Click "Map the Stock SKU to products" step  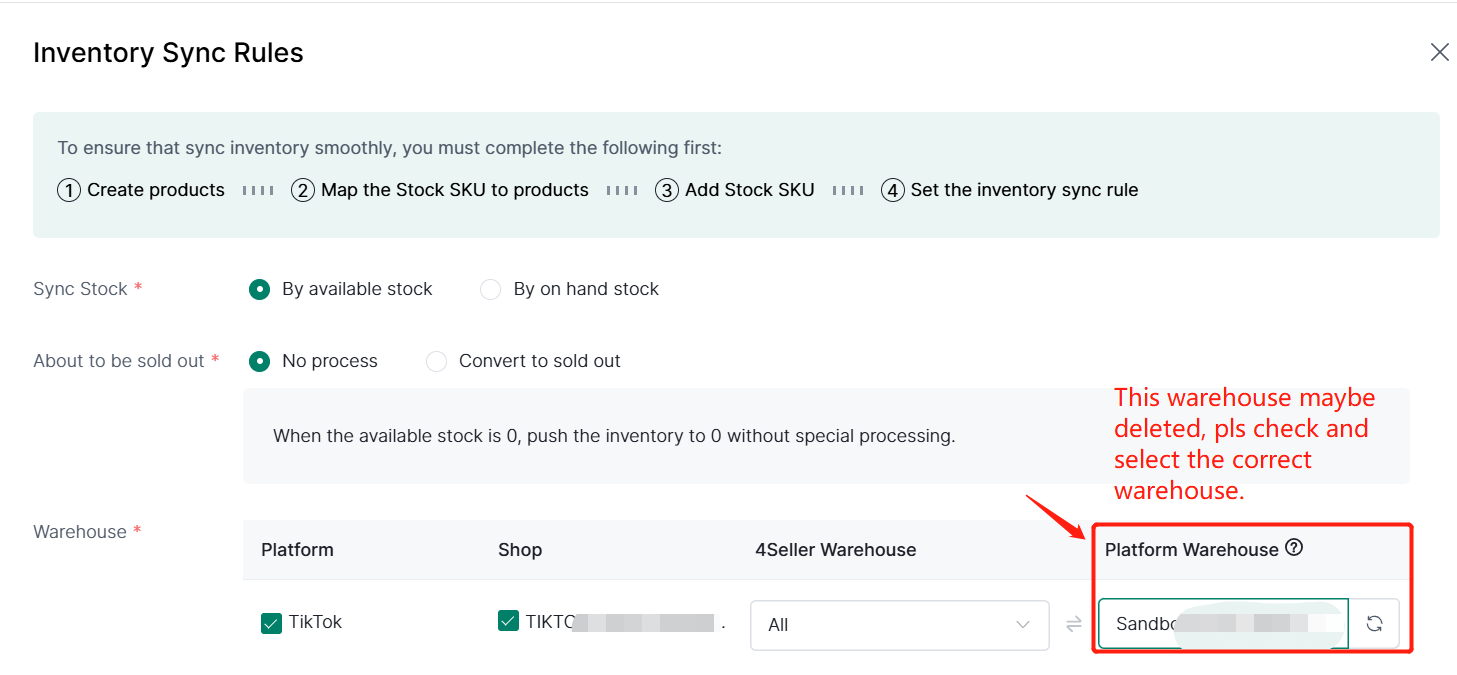click(455, 190)
